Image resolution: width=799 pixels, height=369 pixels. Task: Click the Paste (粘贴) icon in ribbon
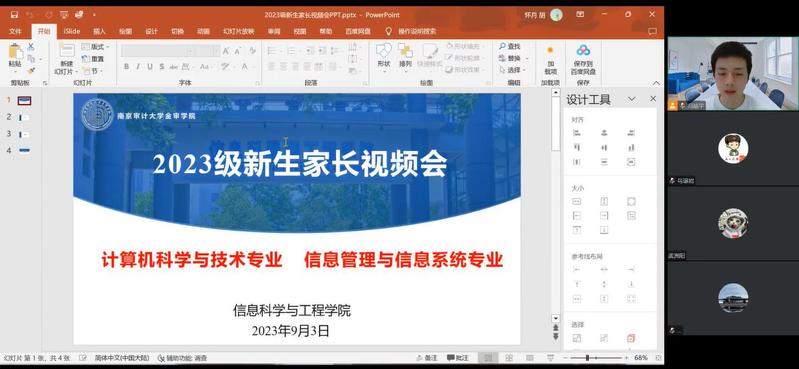tap(15, 56)
